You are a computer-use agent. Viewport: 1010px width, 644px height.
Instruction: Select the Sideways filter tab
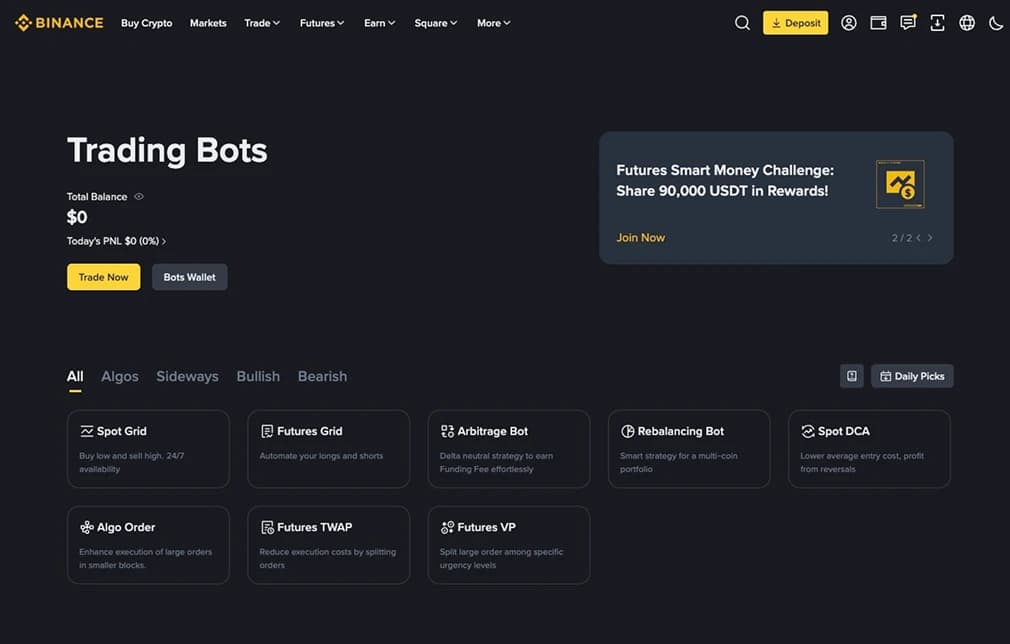point(187,375)
